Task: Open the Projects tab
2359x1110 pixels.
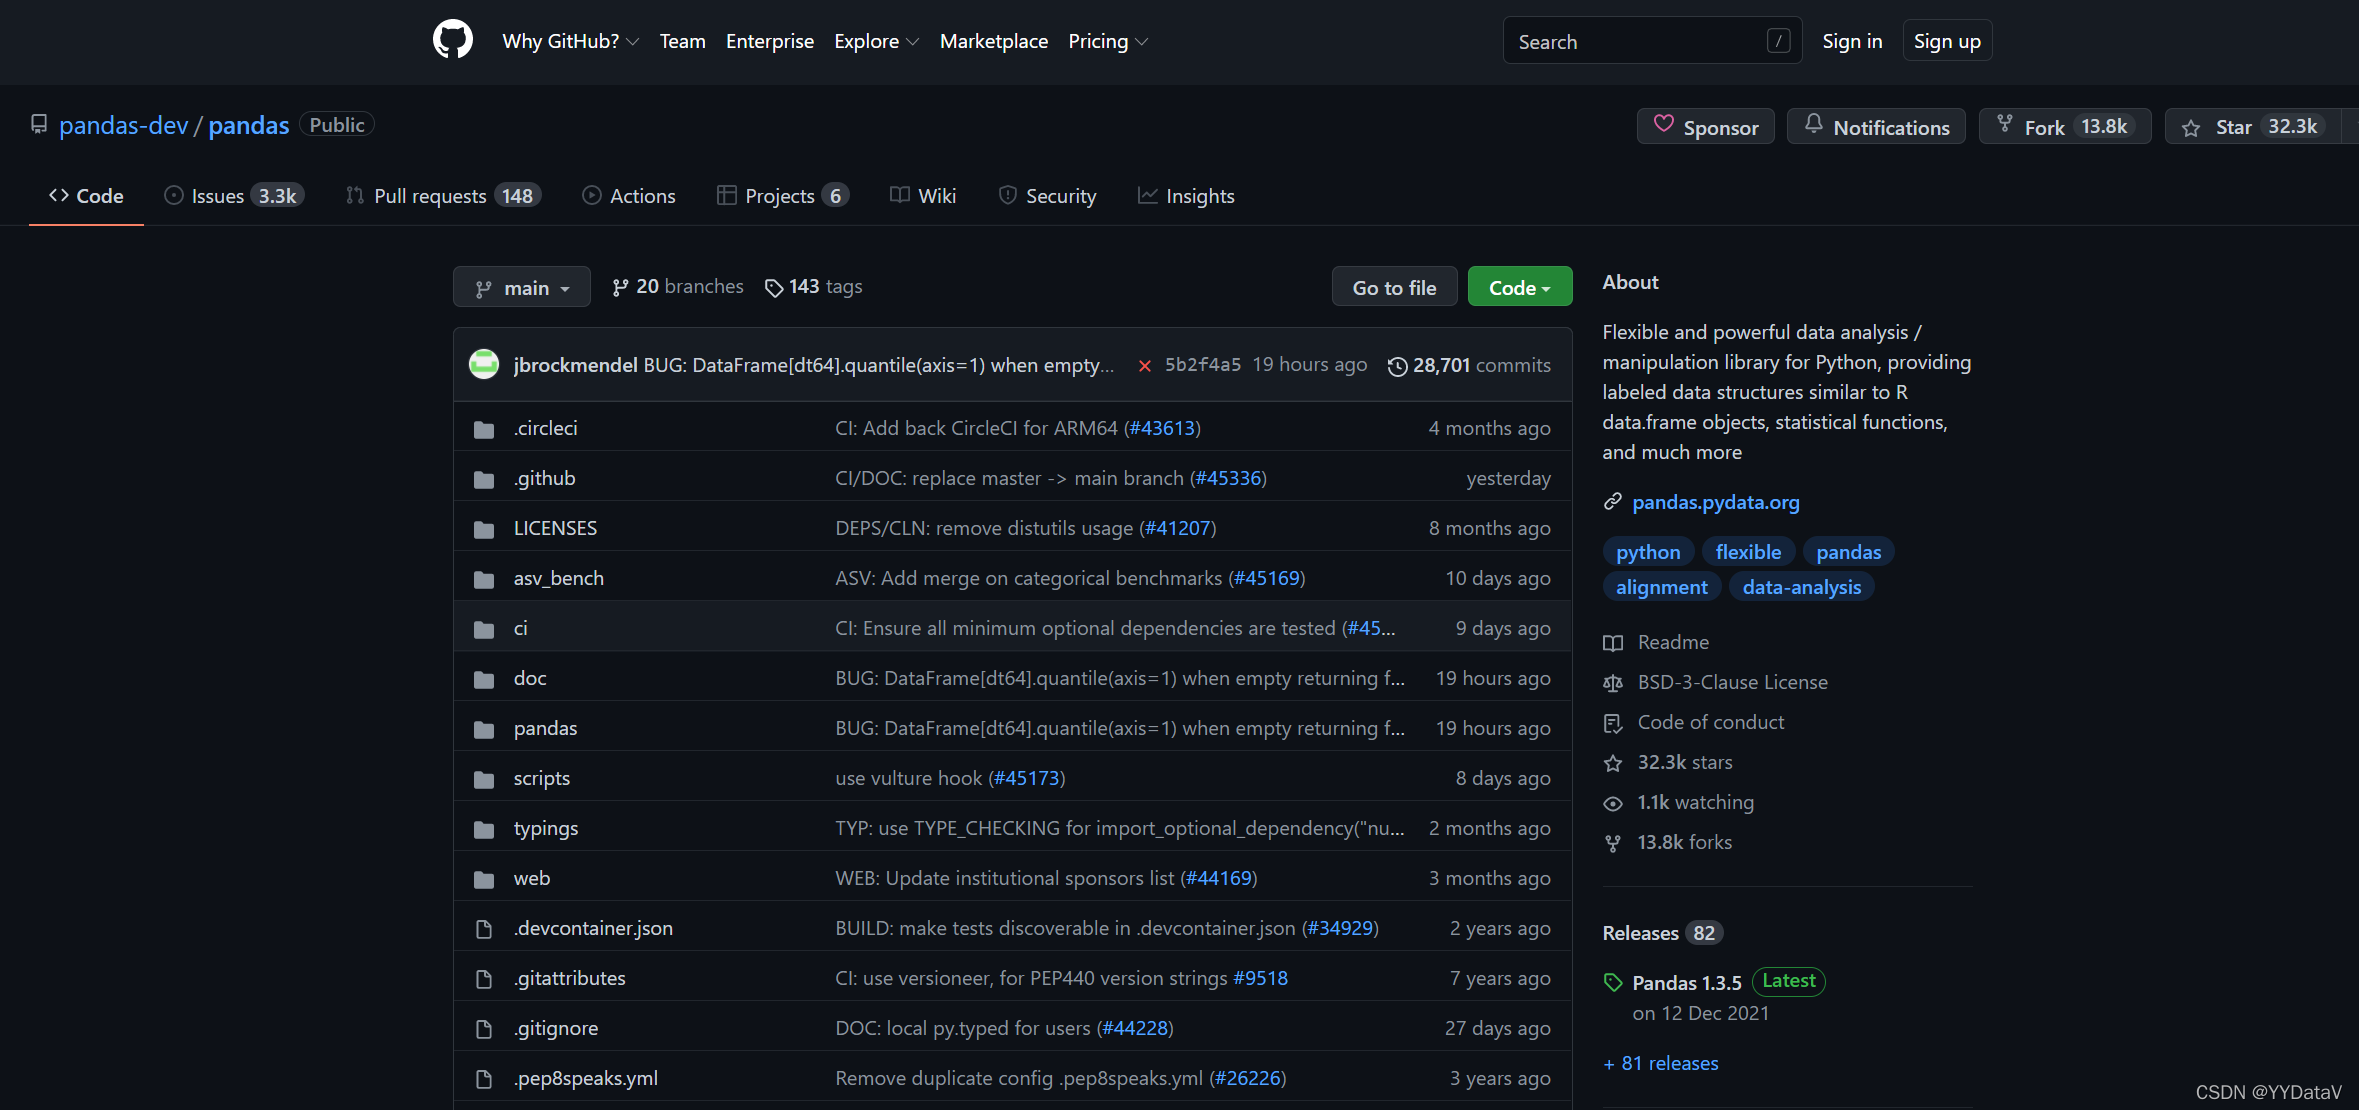Action: 783,196
